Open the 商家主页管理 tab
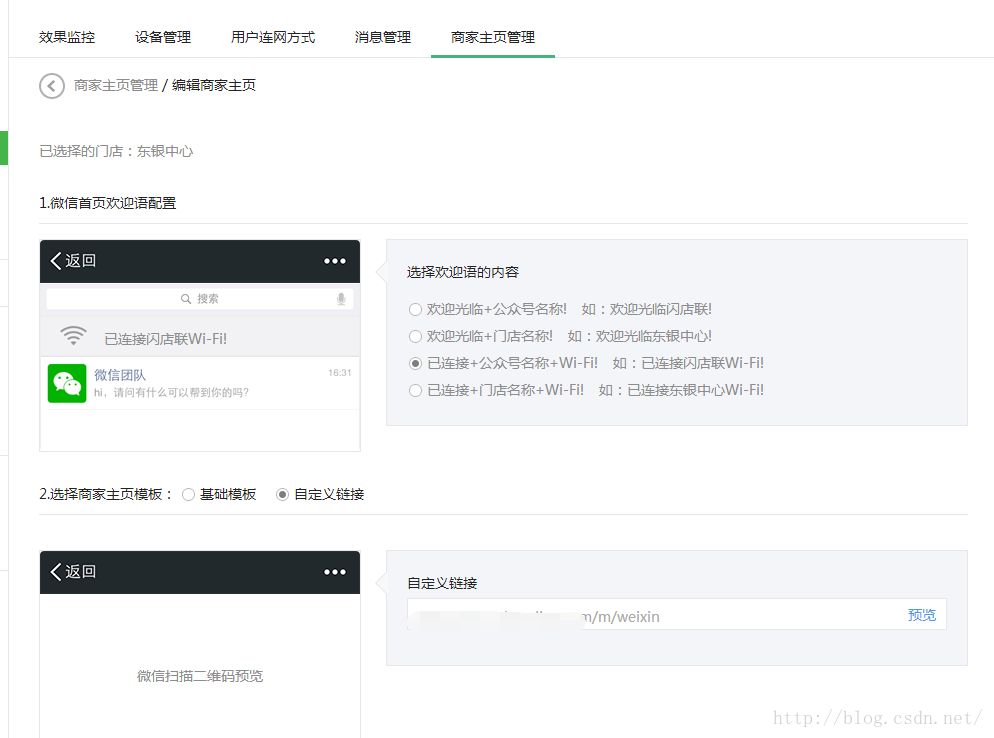The image size is (994, 738). (x=493, y=37)
